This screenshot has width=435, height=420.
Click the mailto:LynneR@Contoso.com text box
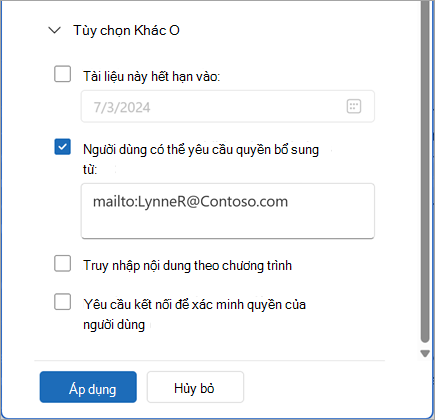pyautogui.click(x=228, y=211)
